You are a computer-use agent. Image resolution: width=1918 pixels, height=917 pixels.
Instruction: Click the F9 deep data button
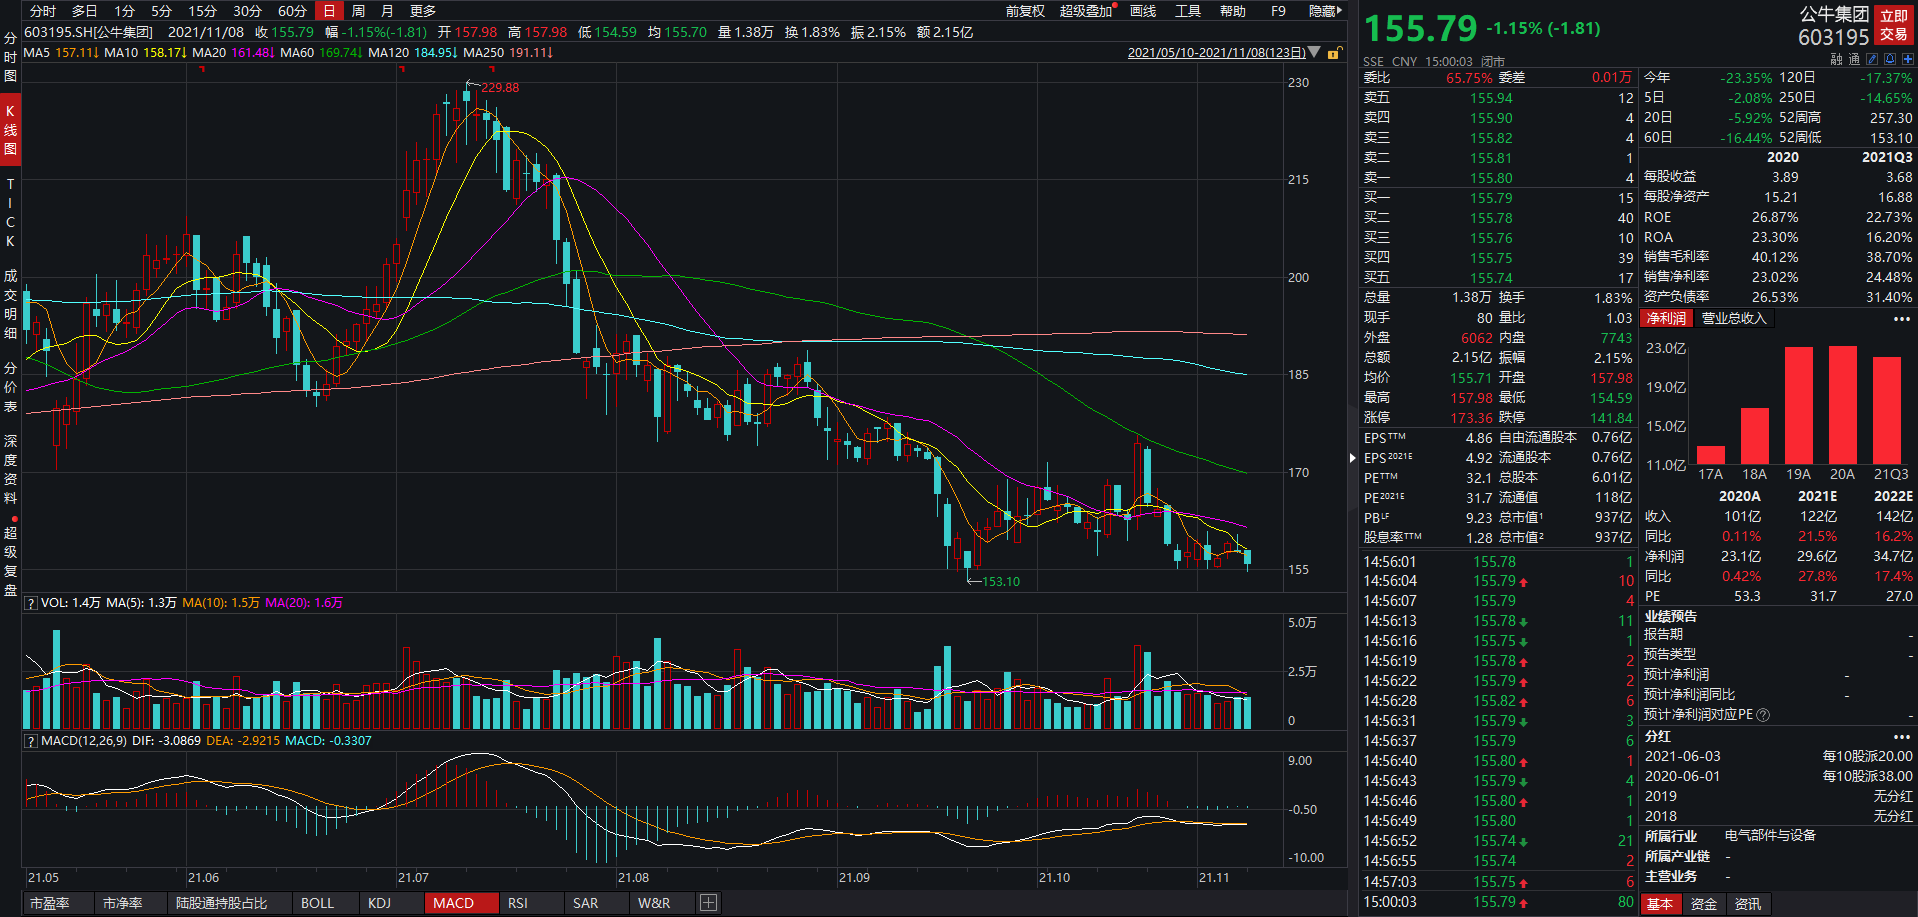(1278, 11)
